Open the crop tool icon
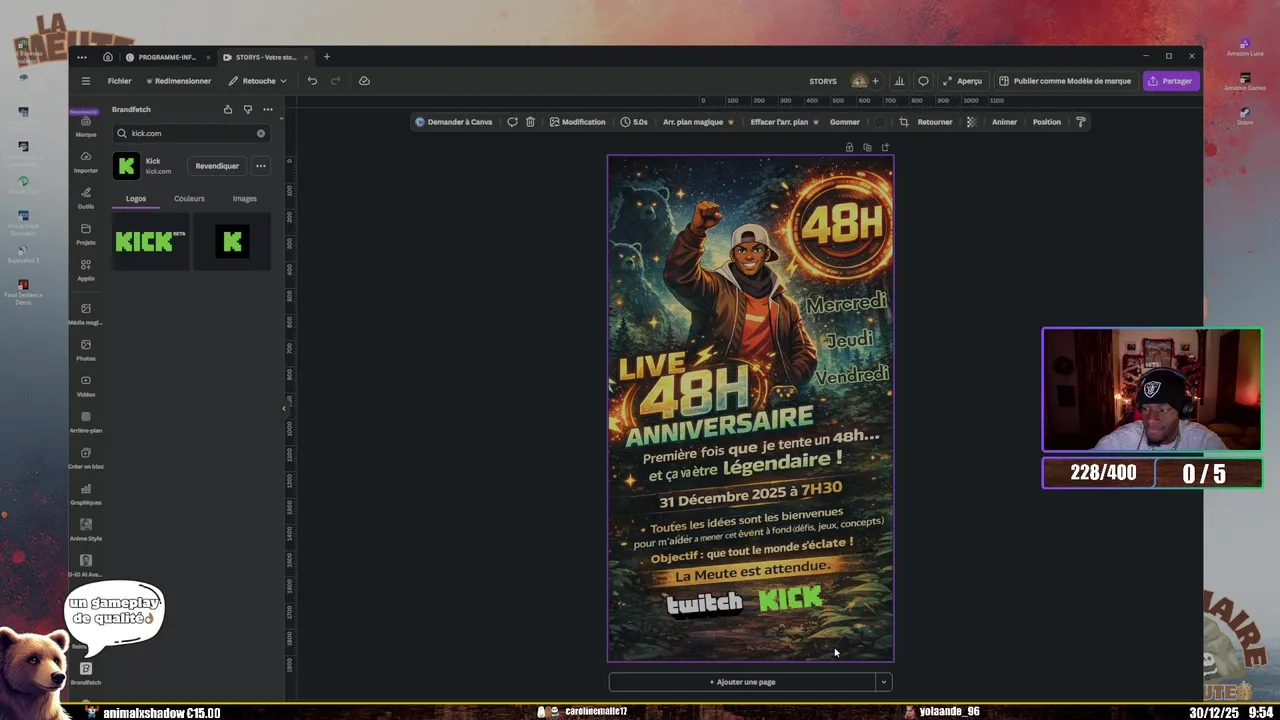Viewport: 1280px width, 720px height. tap(904, 122)
